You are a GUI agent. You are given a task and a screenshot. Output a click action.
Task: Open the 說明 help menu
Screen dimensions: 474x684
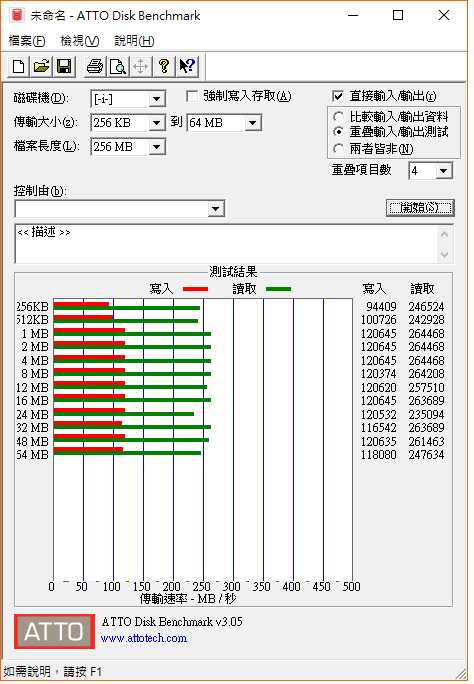click(134, 41)
